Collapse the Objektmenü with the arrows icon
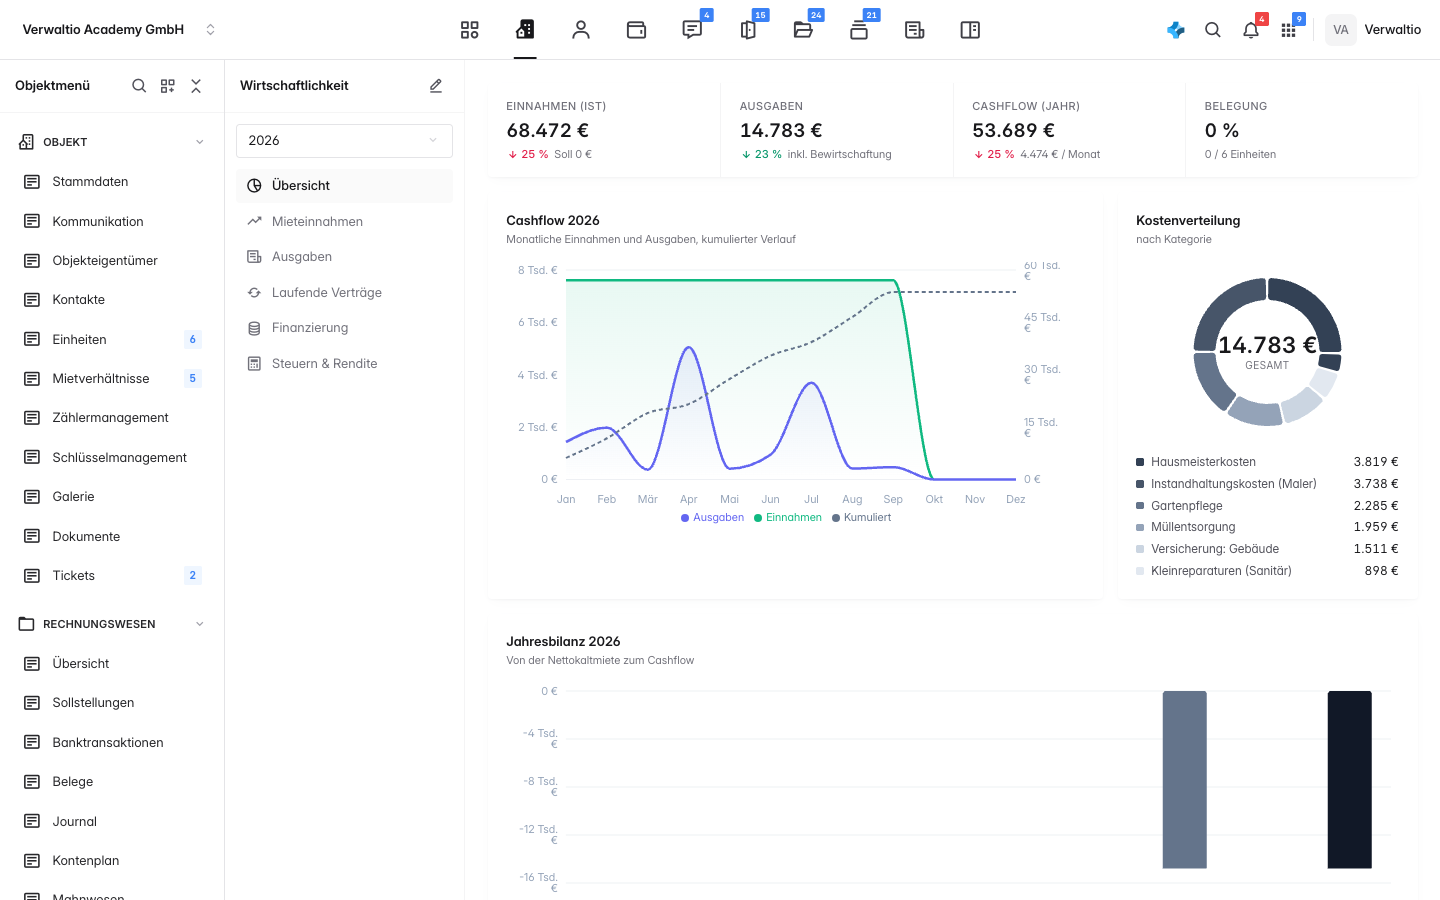This screenshot has width=1440, height=900. click(x=196, y=86)
